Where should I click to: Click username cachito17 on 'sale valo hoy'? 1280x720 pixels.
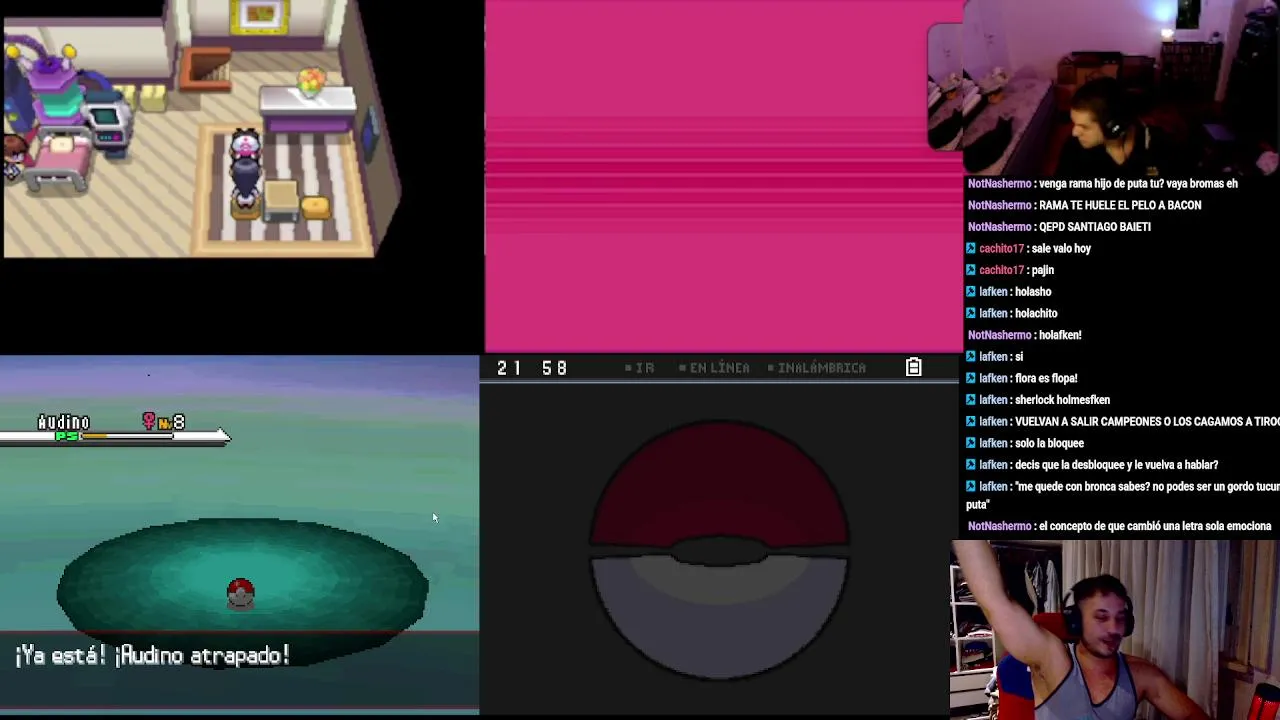pyautogui.click(x=1001, y=249)
